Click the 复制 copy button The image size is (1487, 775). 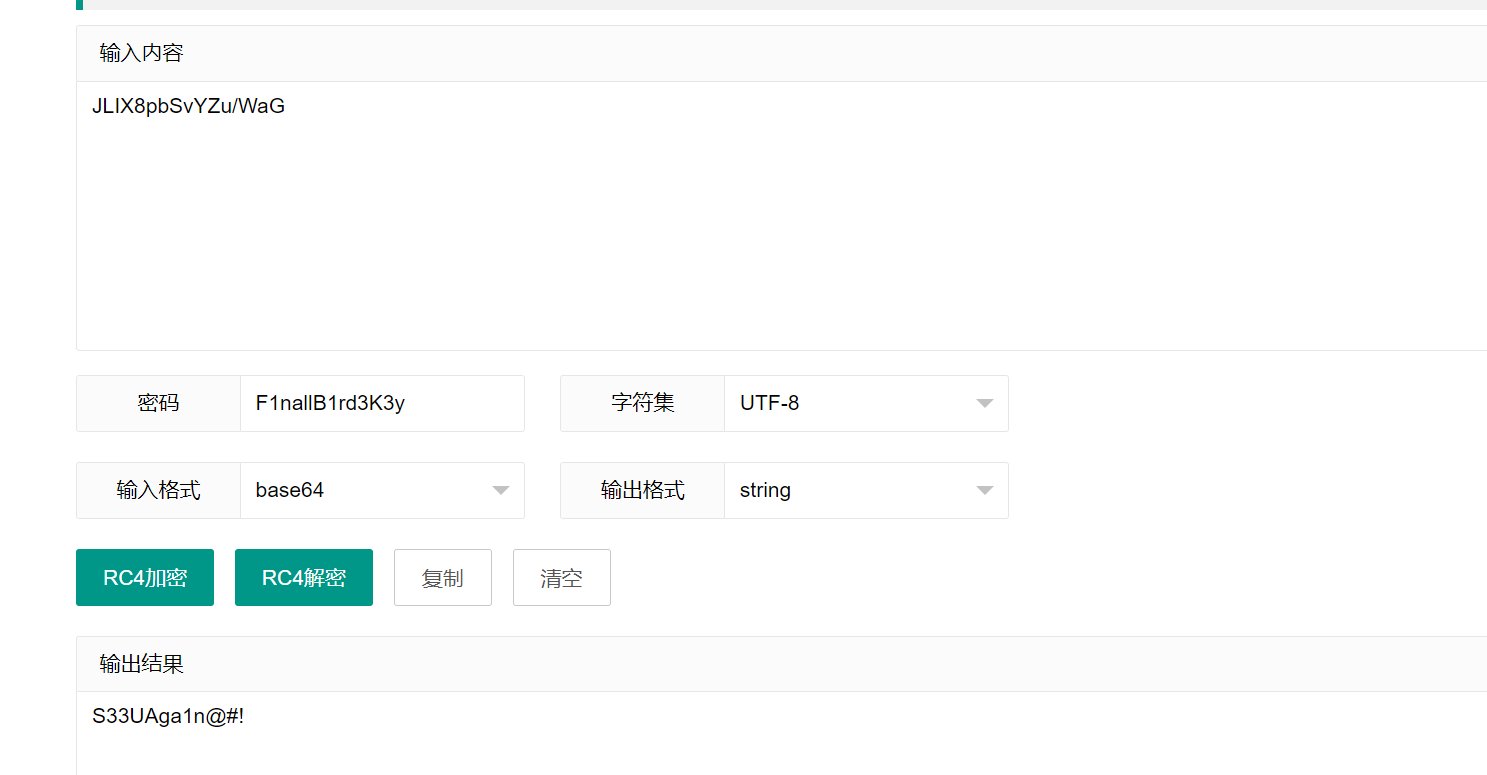pos(442,578)
